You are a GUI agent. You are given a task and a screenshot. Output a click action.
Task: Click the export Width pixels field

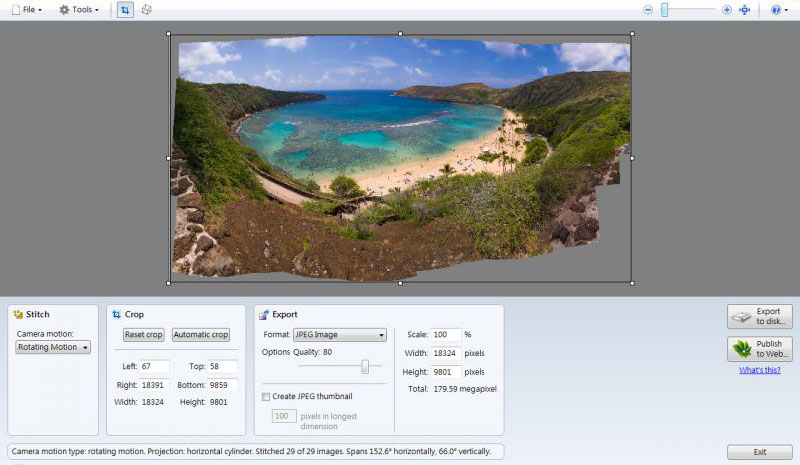[446, 353]
